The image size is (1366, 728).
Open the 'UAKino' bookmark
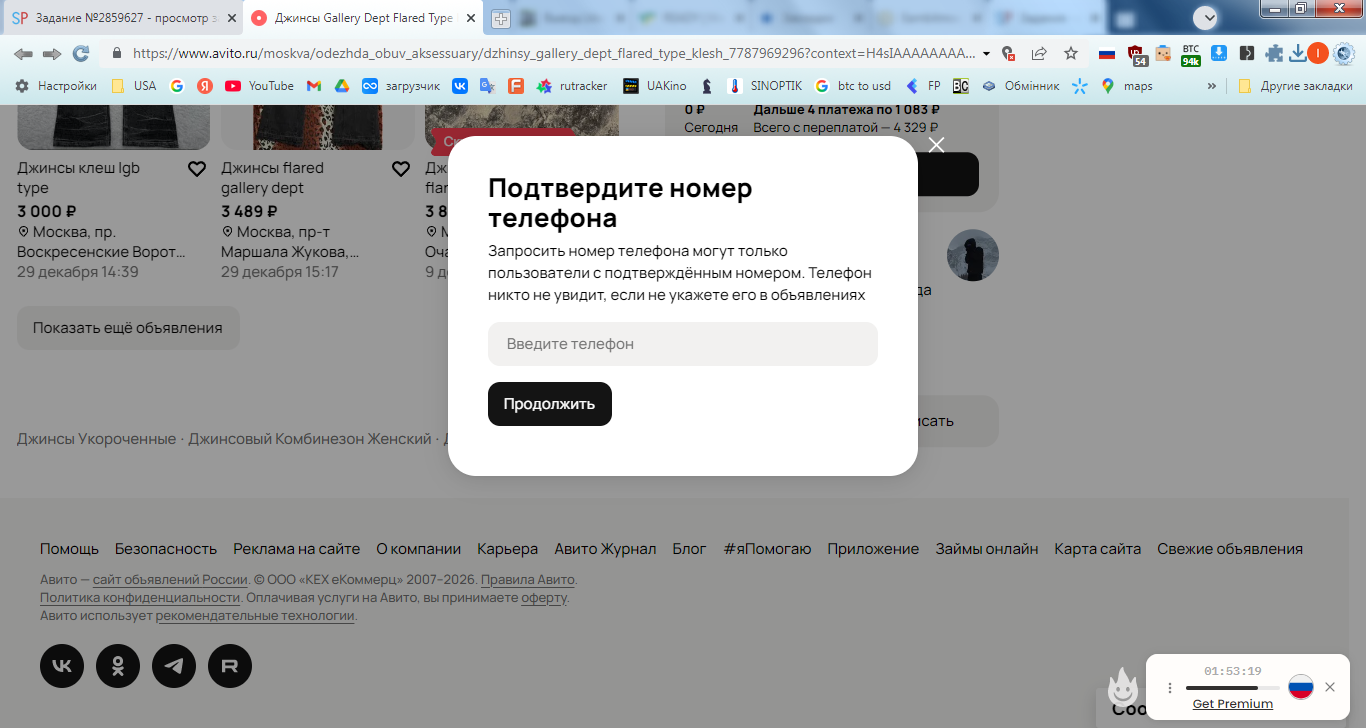(655, 86)
